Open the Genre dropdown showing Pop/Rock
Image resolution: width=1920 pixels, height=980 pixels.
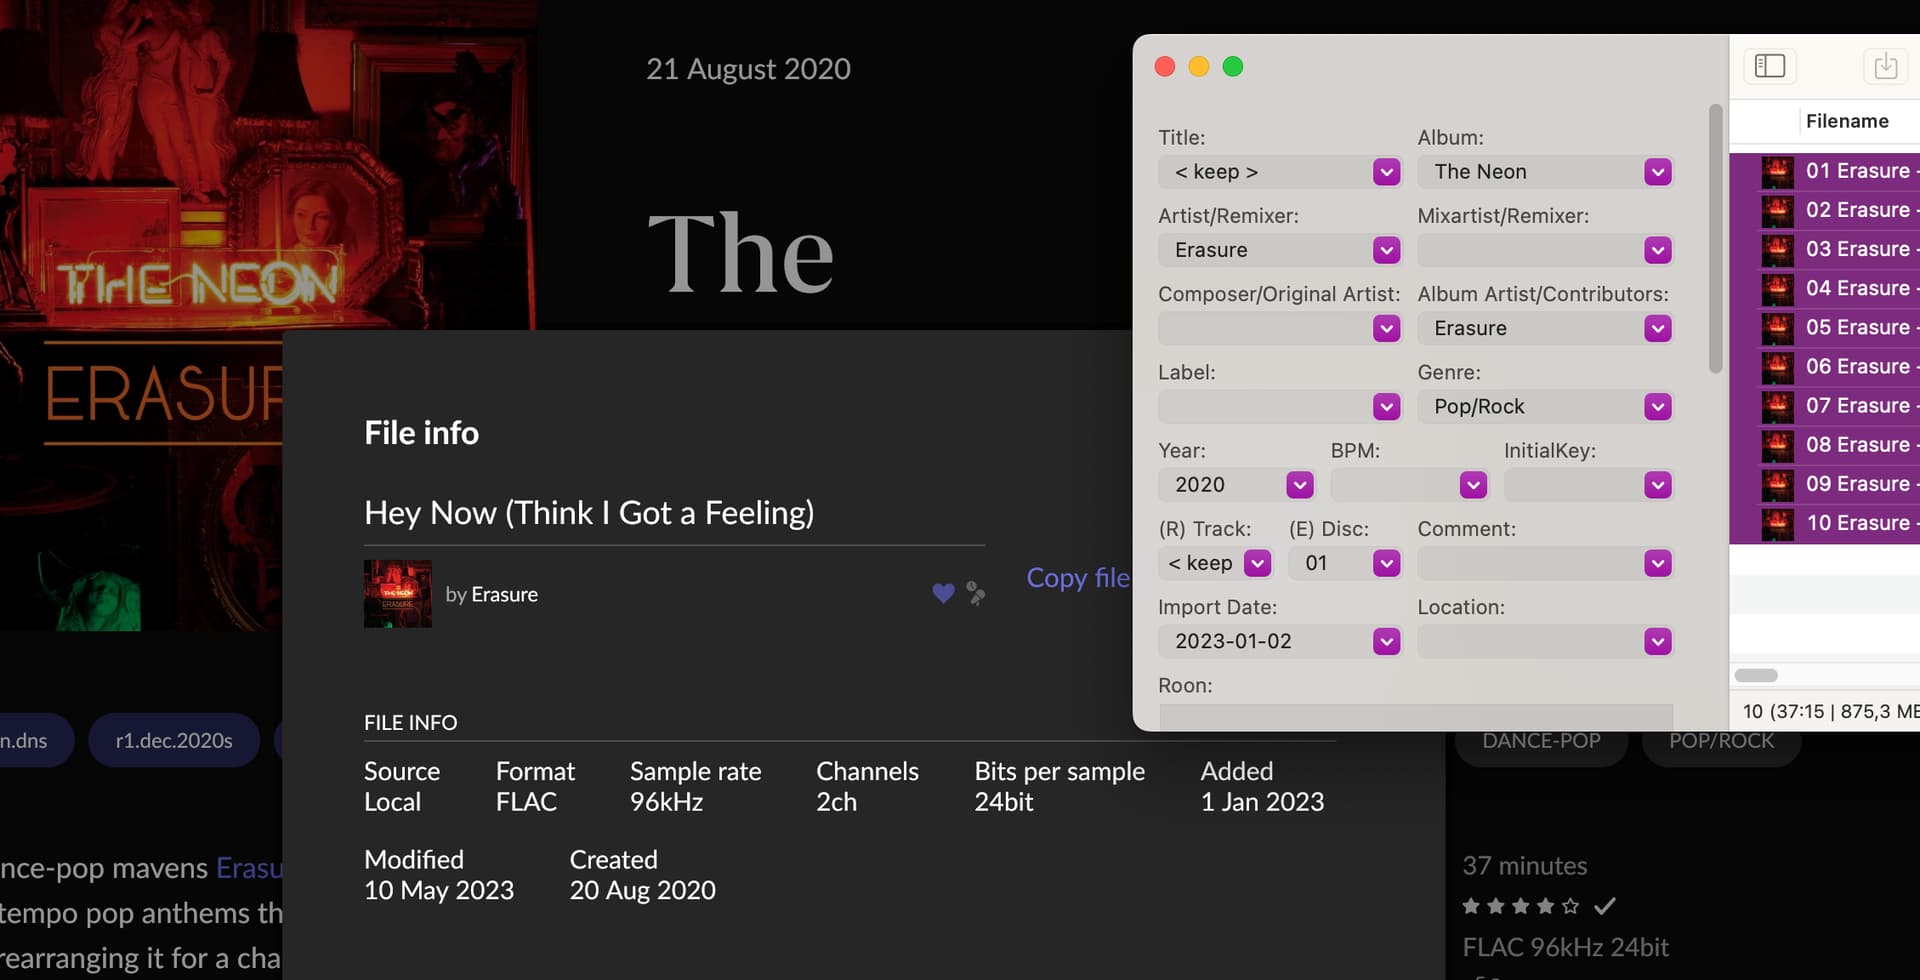(x=1657, y=407)
